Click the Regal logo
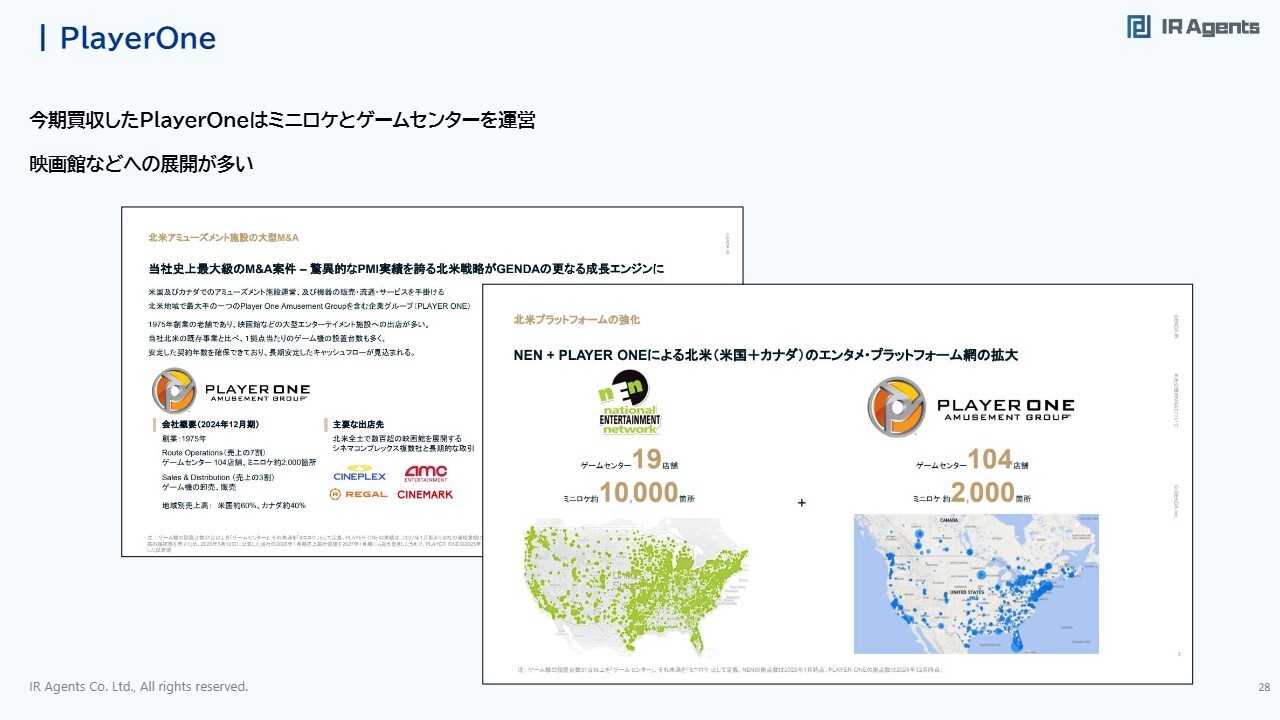1280x720 pixels. (x=359, y=494)
